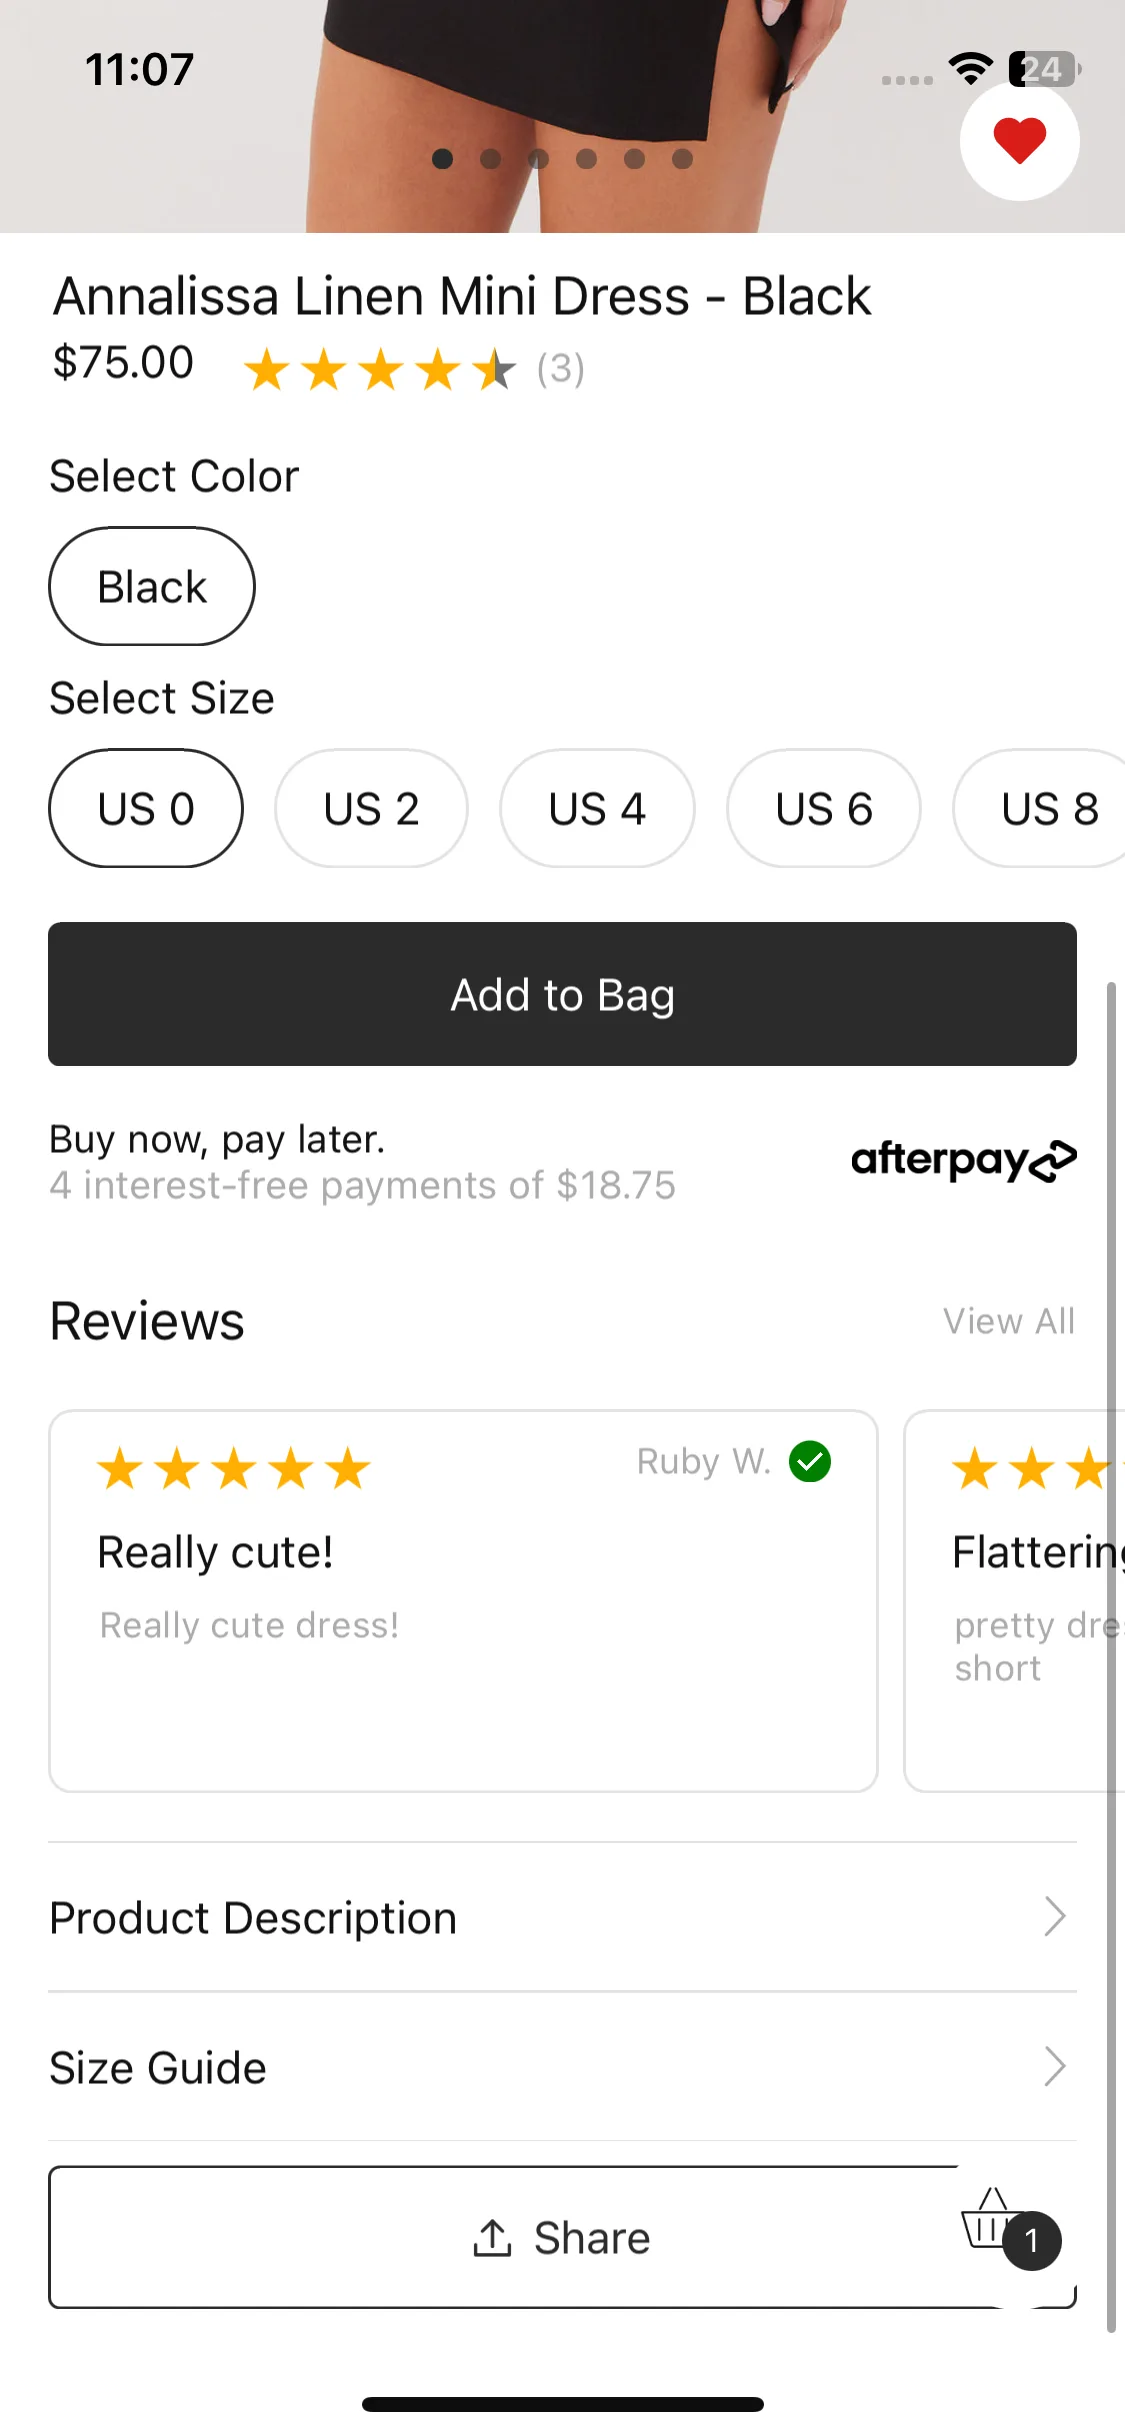Tap the battery indicator icon

click(x=1044, y=69)
